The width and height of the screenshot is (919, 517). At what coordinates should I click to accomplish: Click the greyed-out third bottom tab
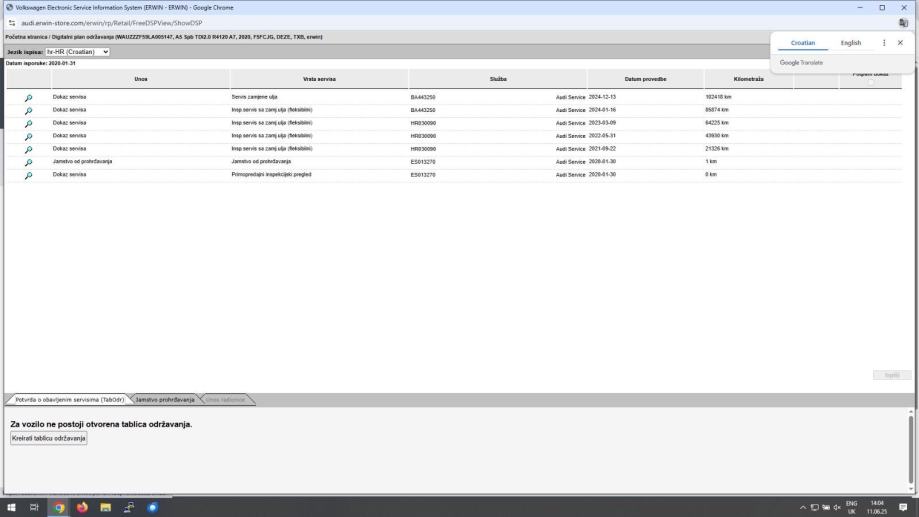226,400
